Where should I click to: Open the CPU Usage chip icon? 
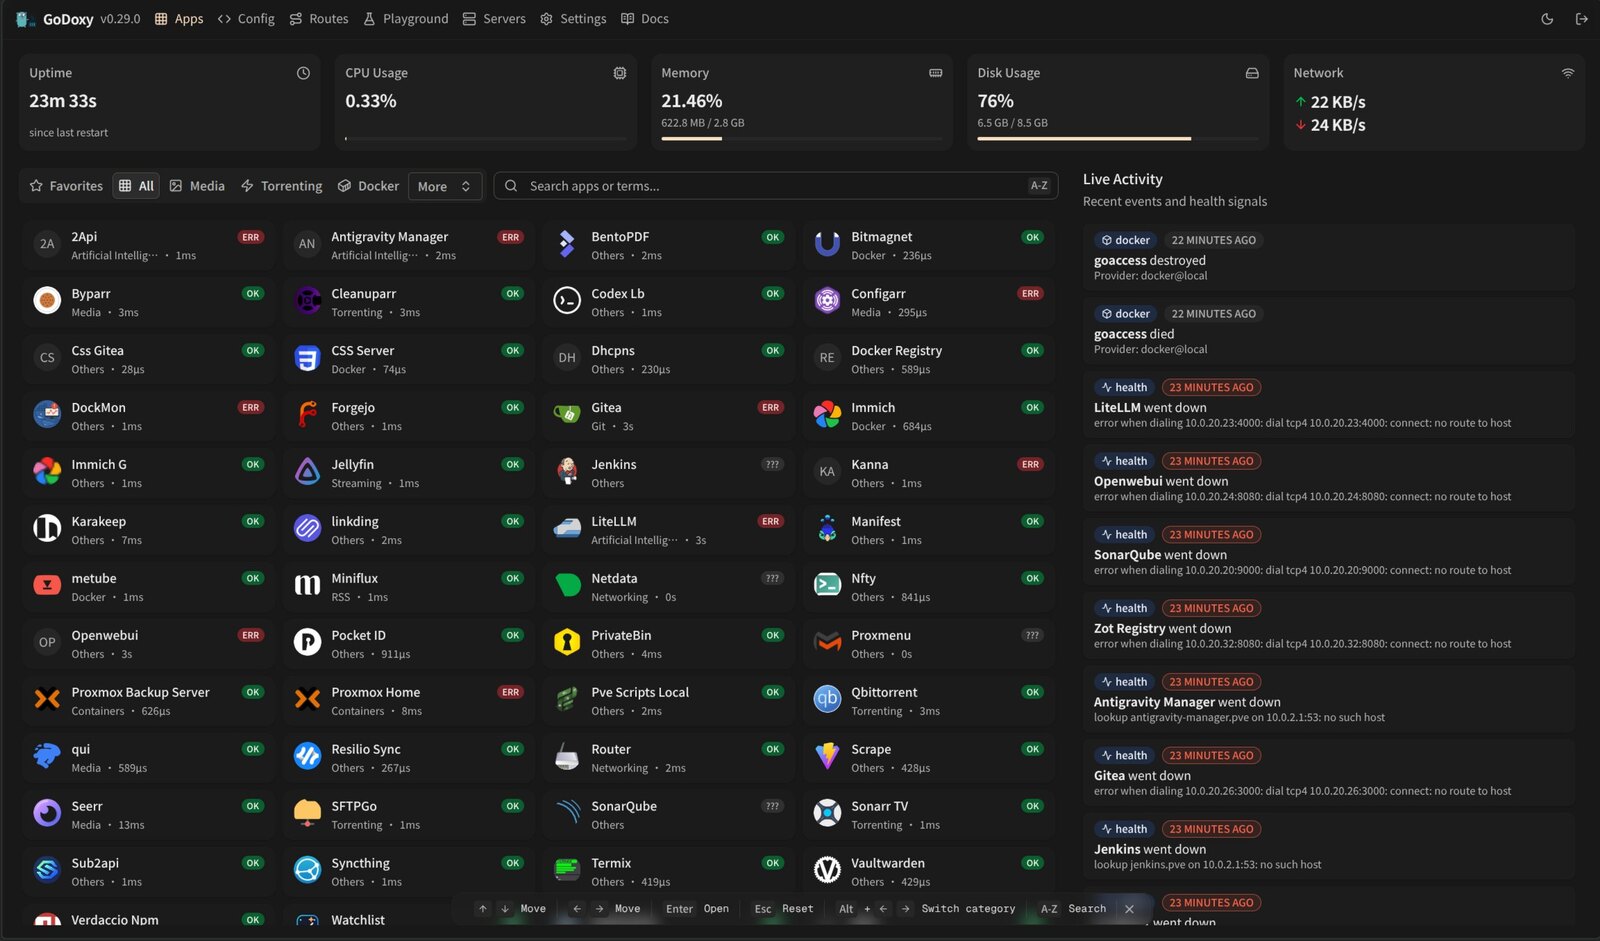[x=620, y=73]
